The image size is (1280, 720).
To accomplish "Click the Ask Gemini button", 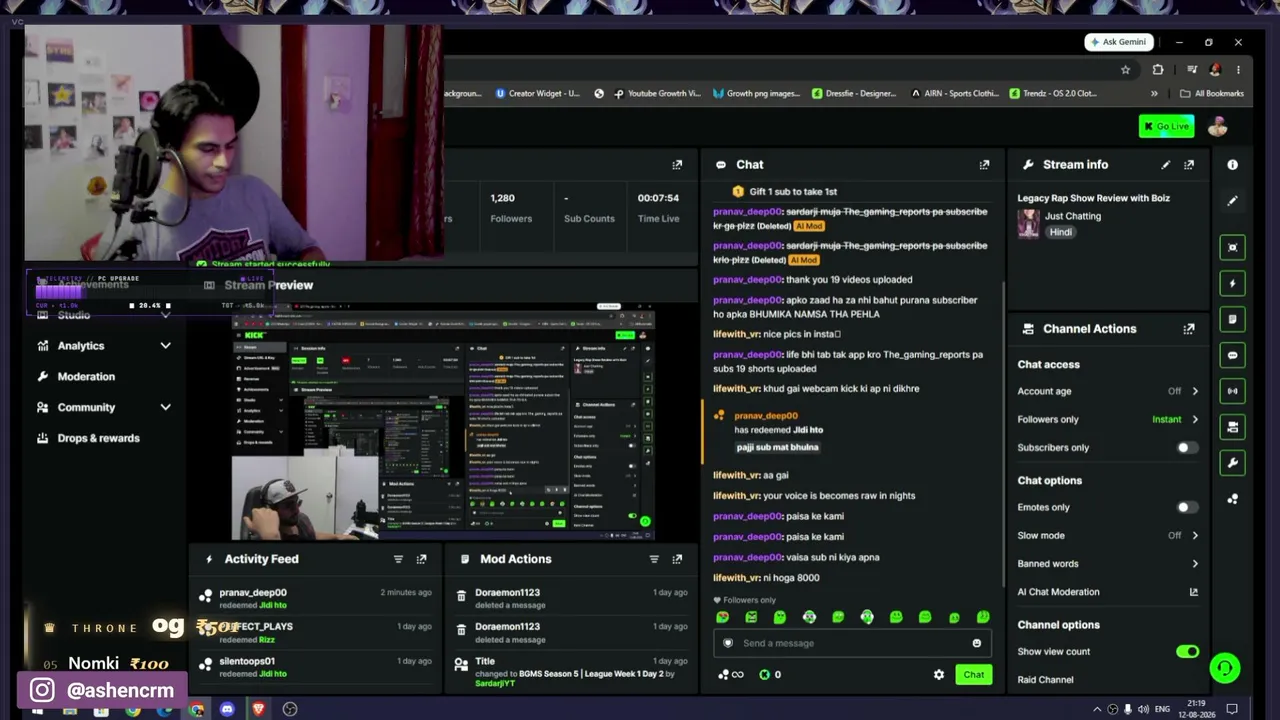I will (1118, 42).
